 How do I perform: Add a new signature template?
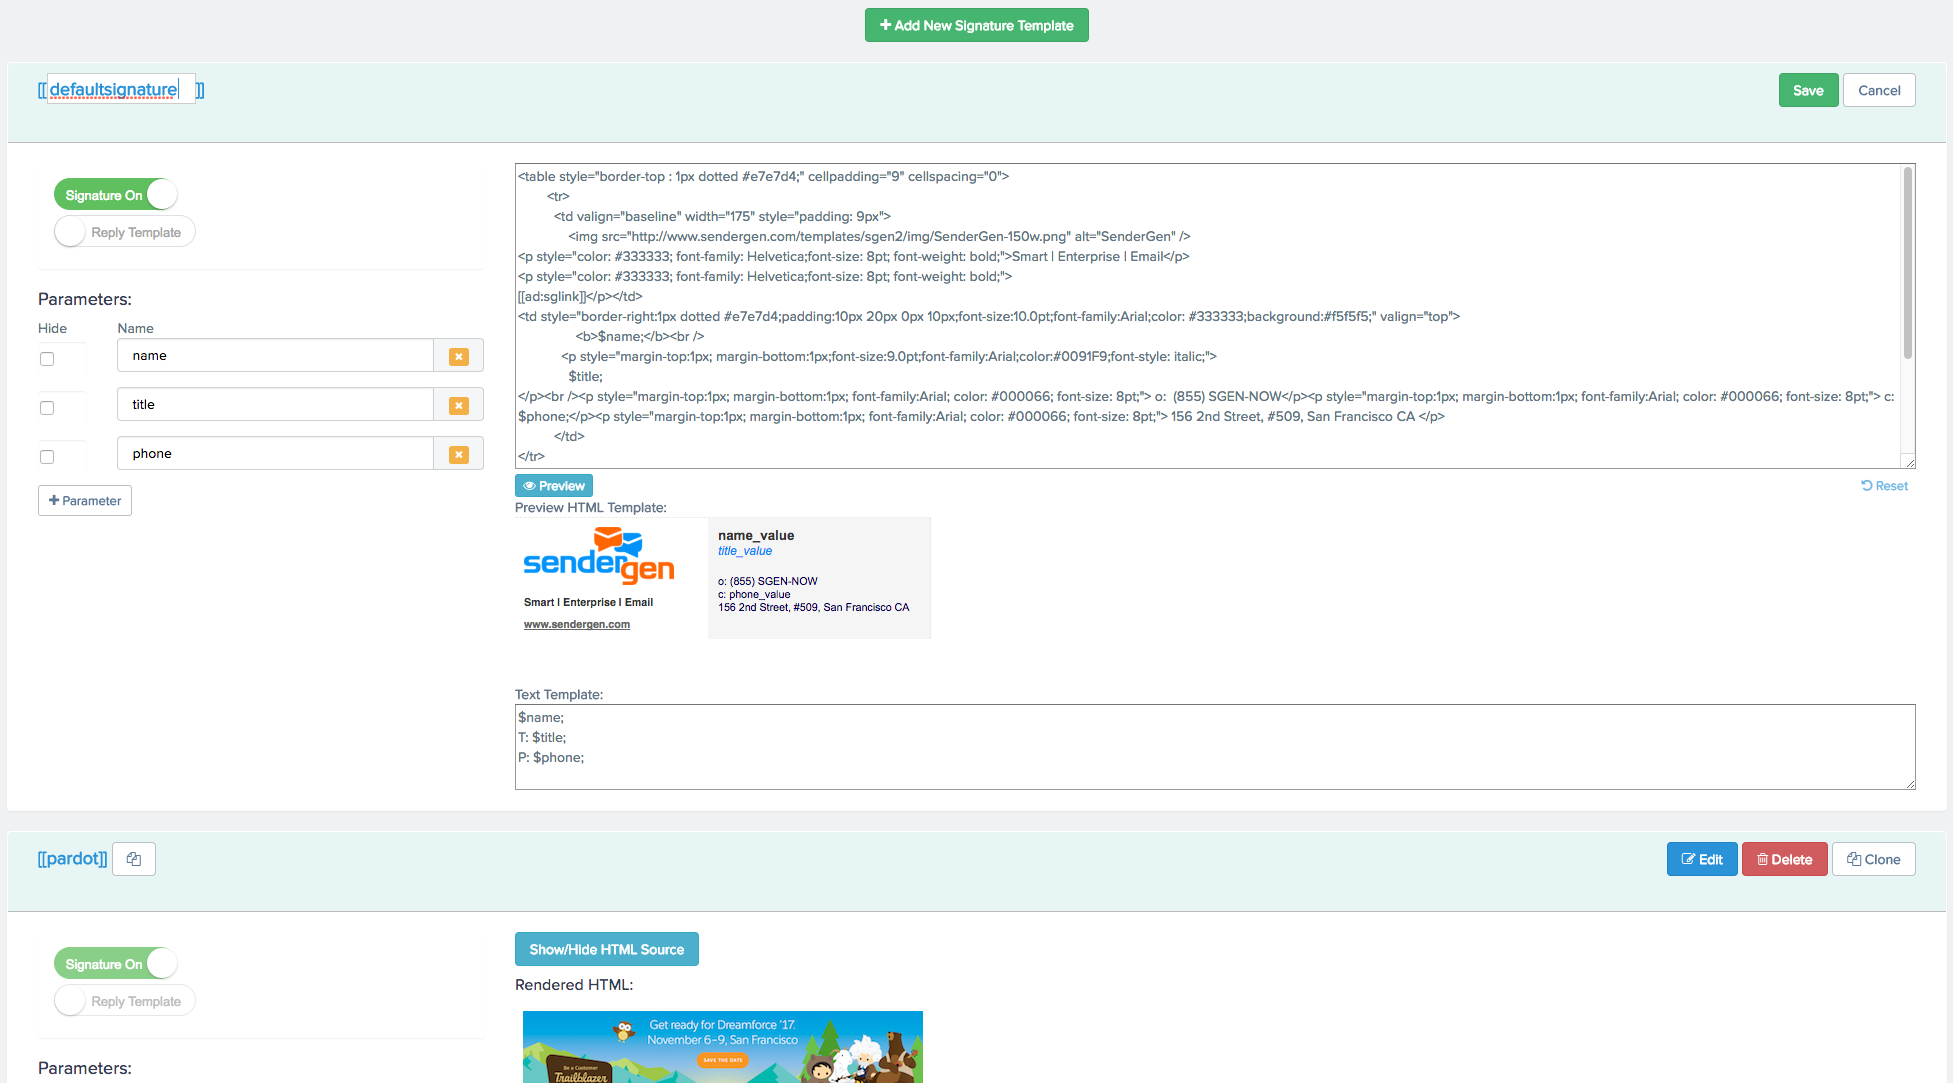click(976, 24)
